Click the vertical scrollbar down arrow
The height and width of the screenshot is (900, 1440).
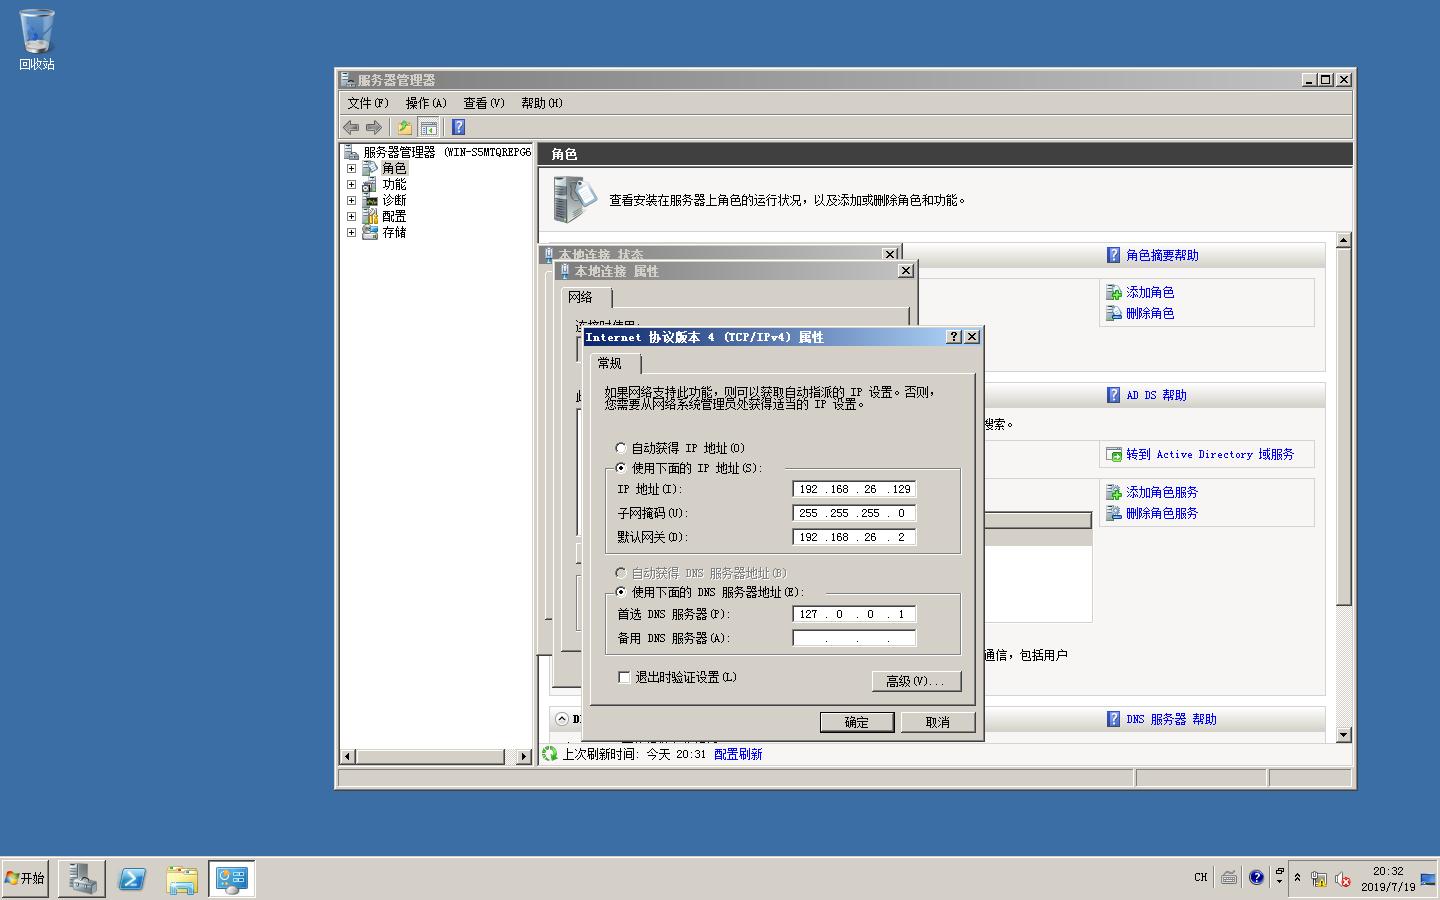coord(1343,735)
